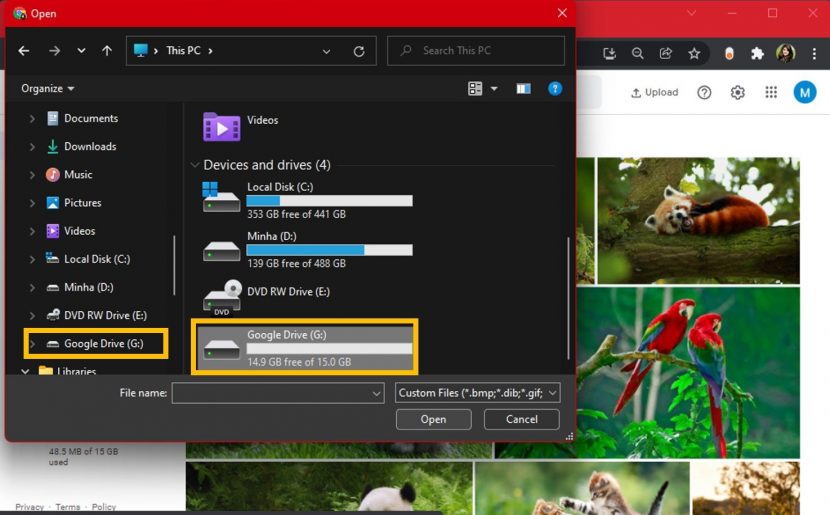Collapse Devices and drives group
This screenshot has height=515, width=830.
tap(194, 165)
